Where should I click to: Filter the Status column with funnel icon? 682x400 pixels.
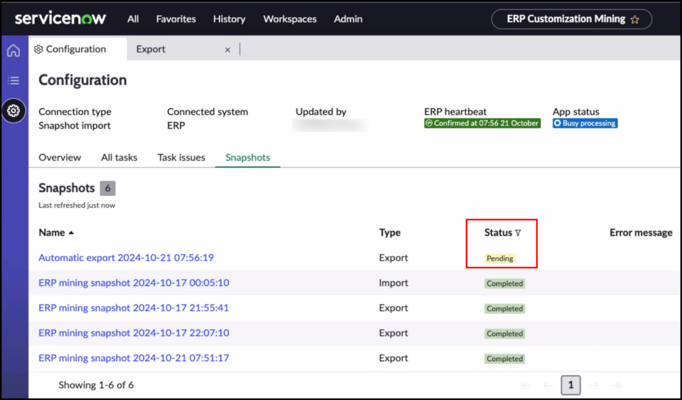(518, 233)
